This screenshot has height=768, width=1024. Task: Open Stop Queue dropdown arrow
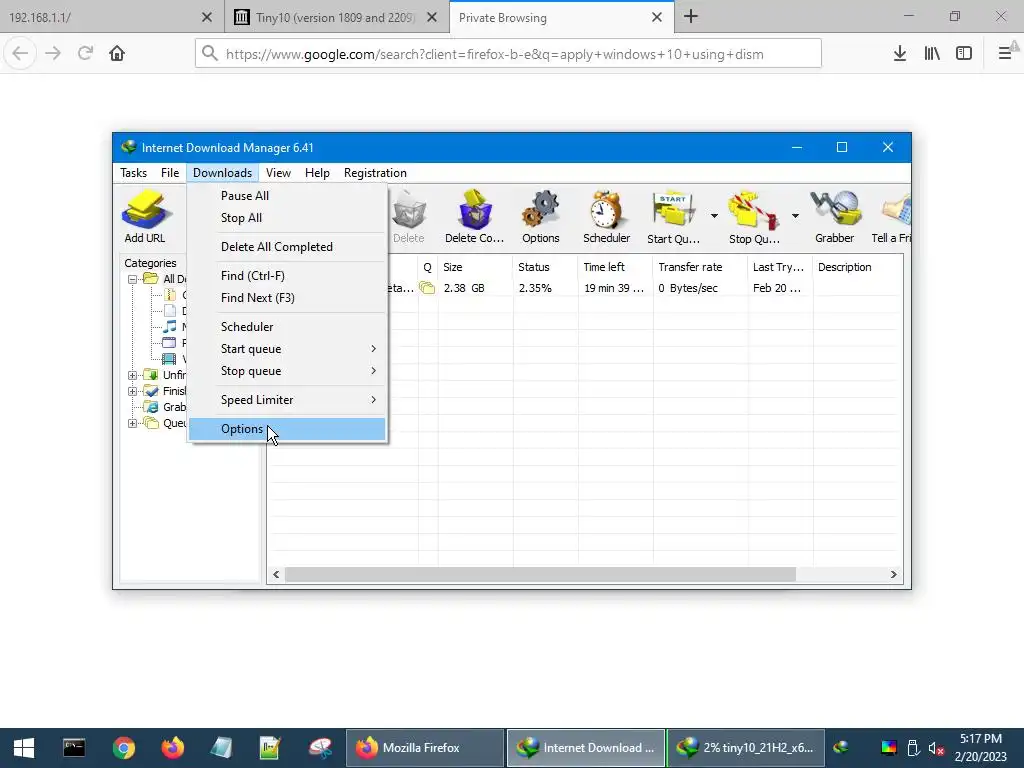(x=795, y=216)
